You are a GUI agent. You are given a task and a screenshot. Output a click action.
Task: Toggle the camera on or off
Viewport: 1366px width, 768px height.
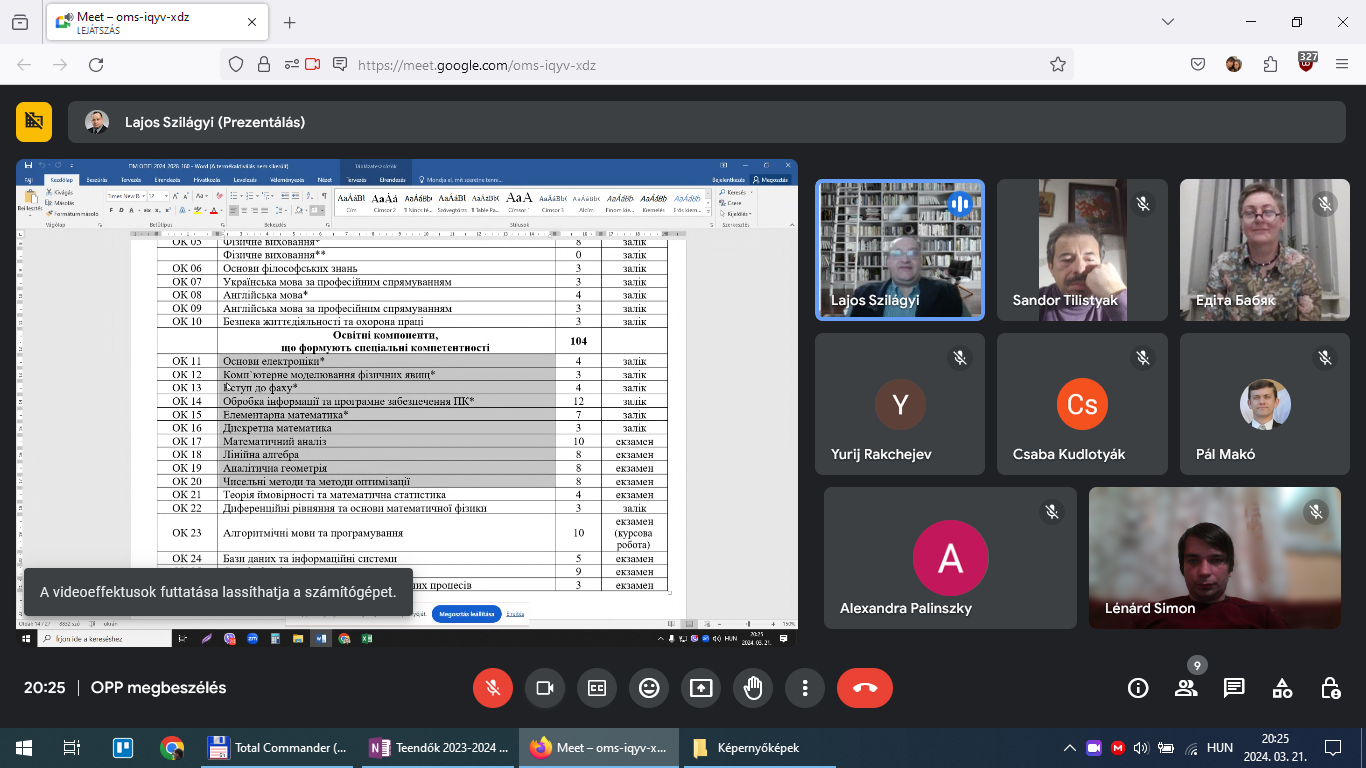click(x=545, y=688)
